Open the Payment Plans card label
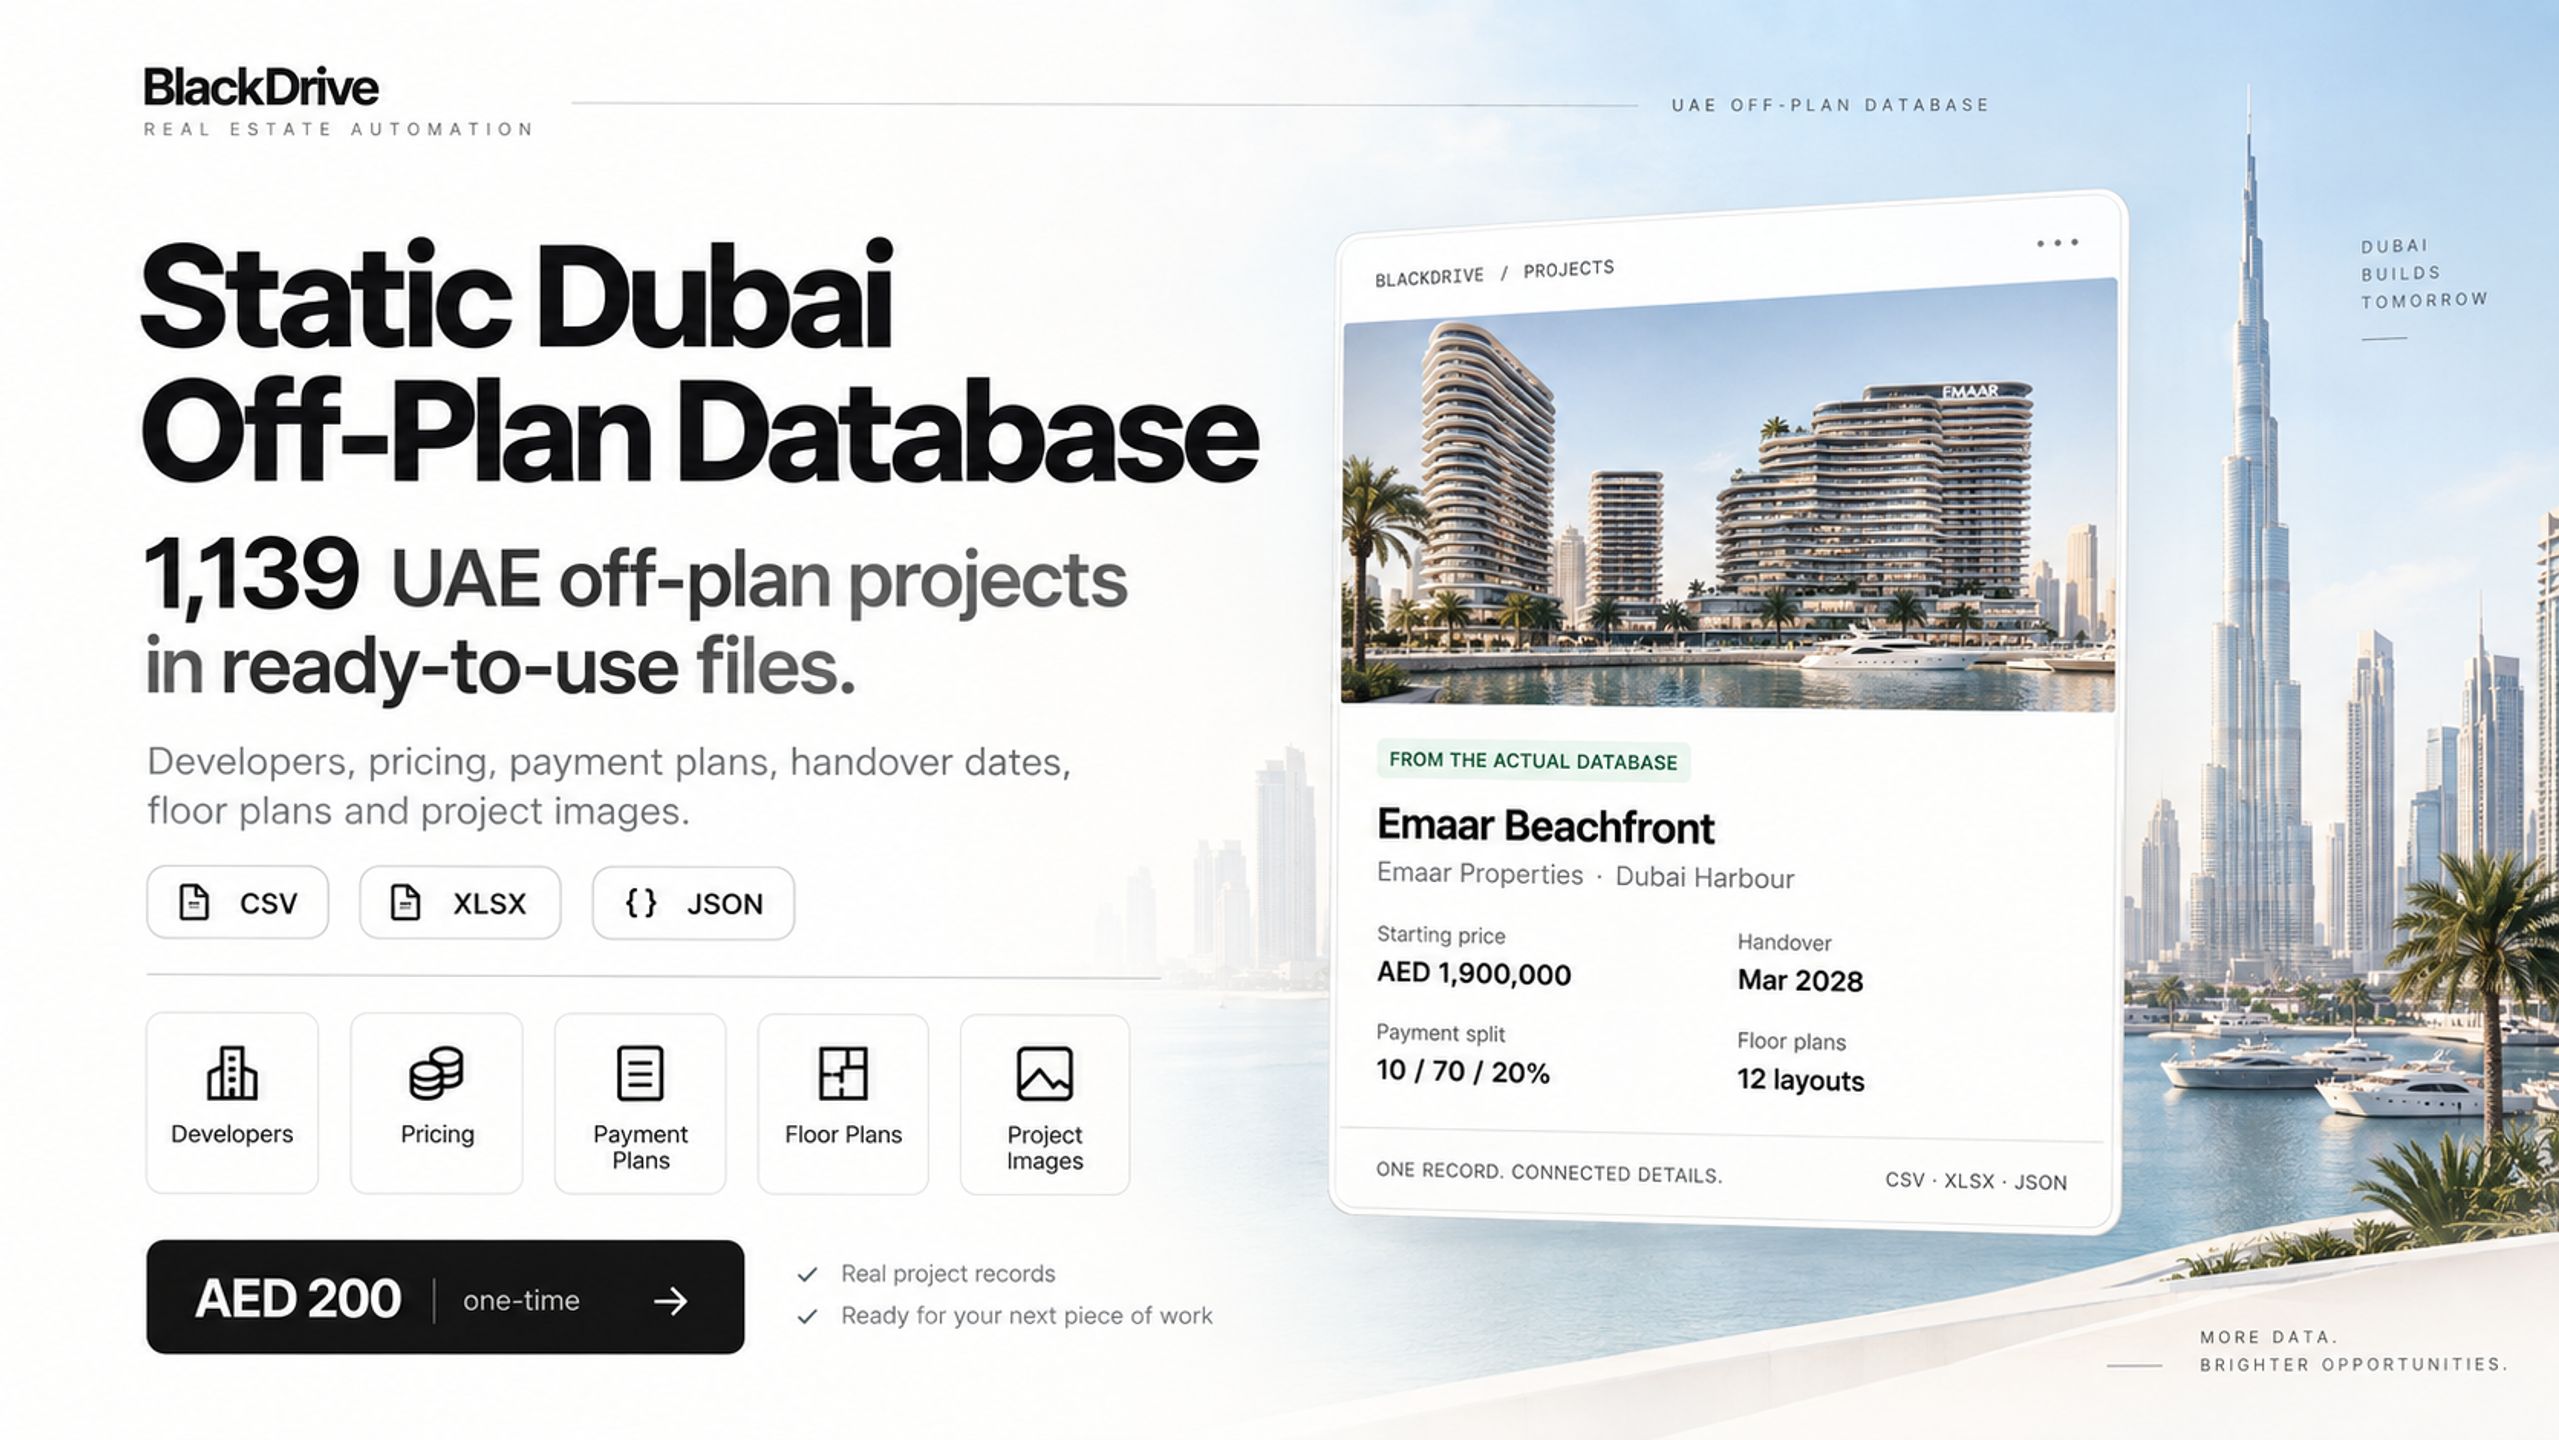2559x1440 pixels. click(x=640, y=1147)
